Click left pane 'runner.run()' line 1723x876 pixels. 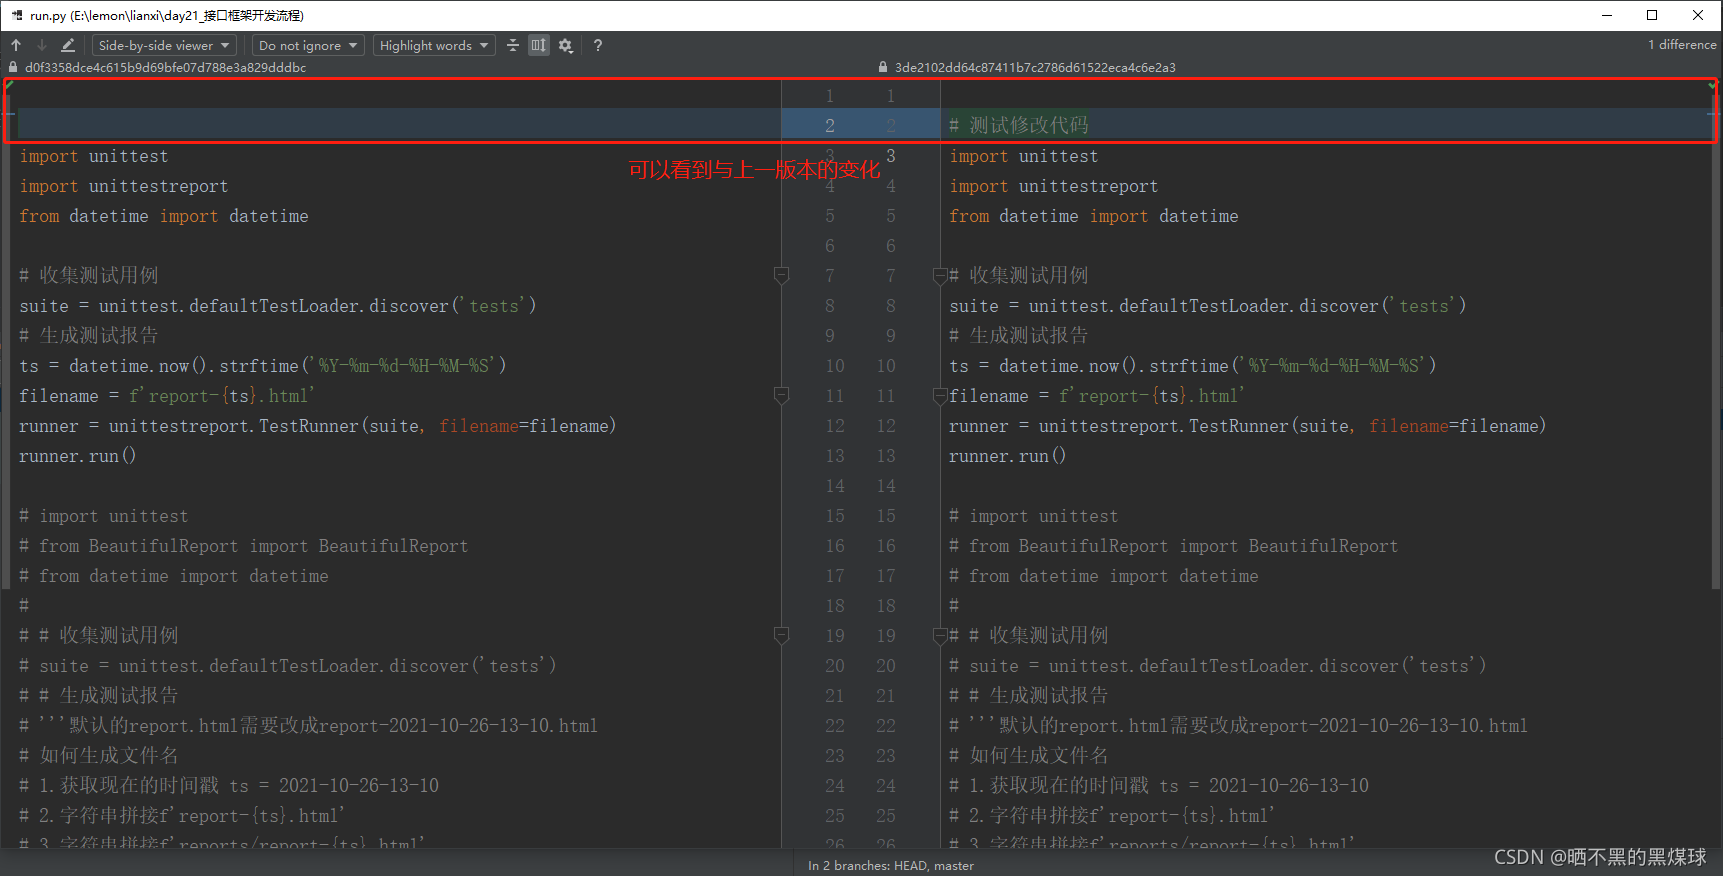78,456
